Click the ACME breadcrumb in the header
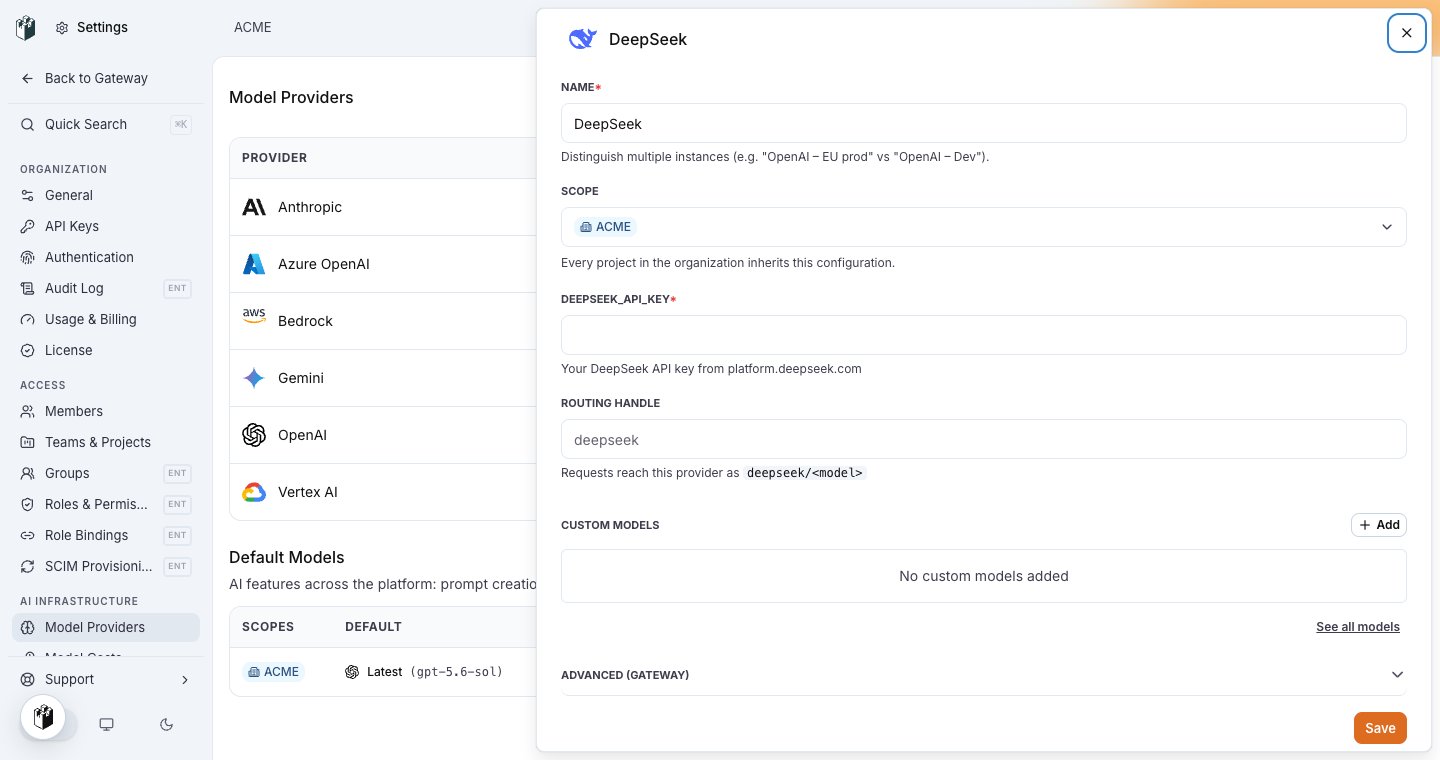 click(253, 27)
